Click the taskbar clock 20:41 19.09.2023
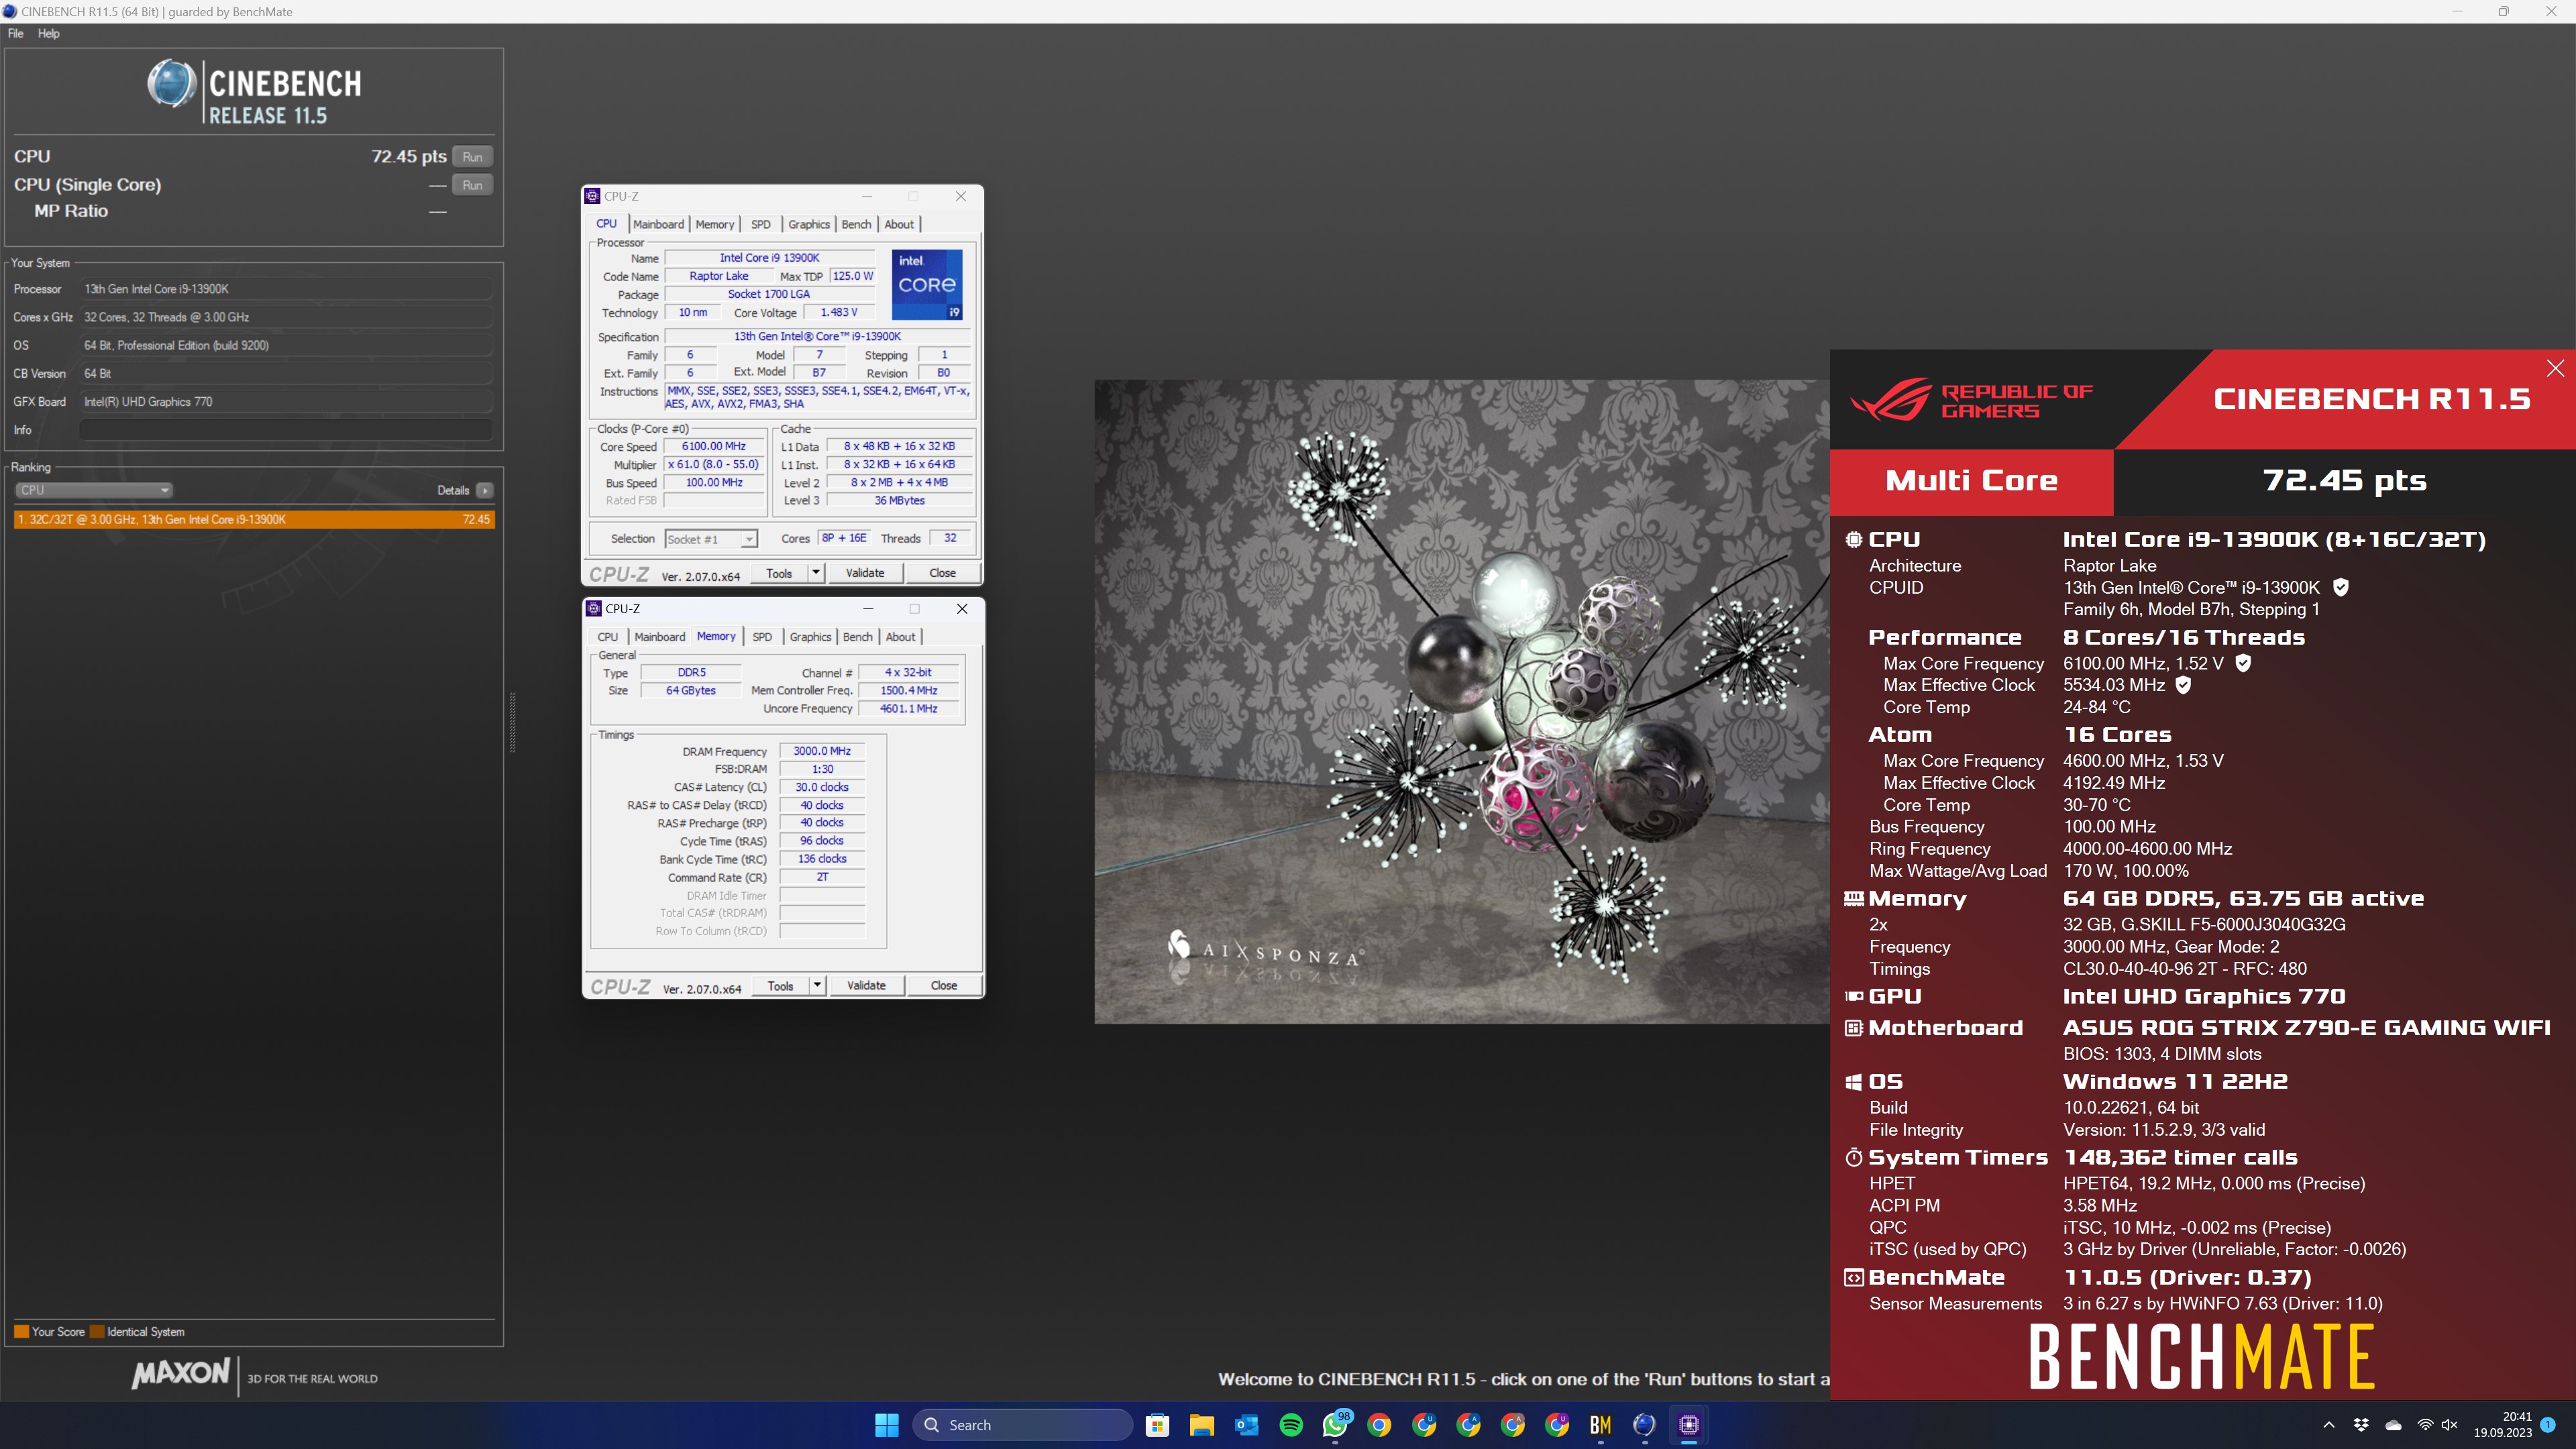Image resolution: width=2576 pixels, height=1449 pixels. pos(2502,1425)
